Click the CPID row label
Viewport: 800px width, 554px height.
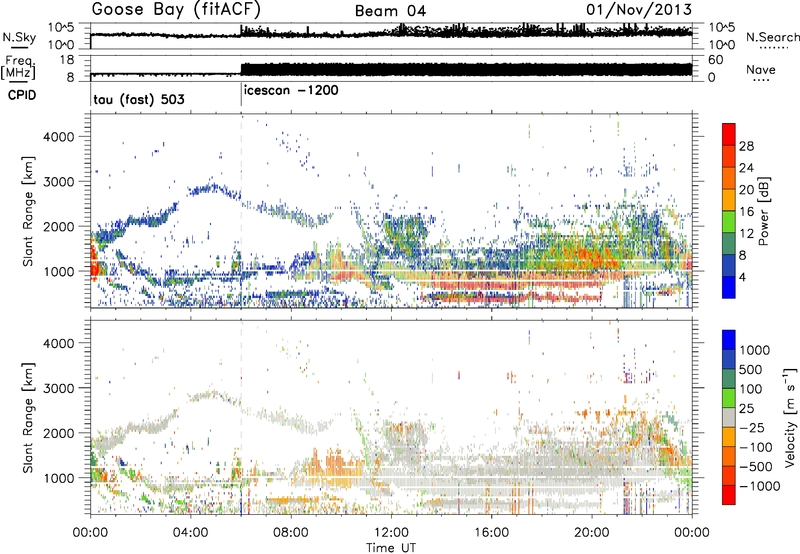point(21,95)
